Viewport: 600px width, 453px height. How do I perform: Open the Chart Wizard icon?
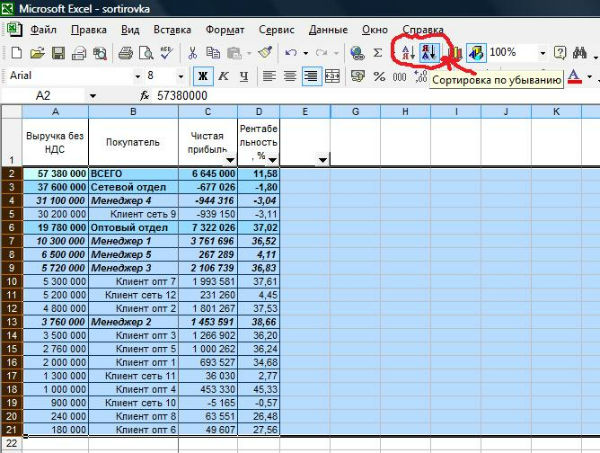(453, 52)
